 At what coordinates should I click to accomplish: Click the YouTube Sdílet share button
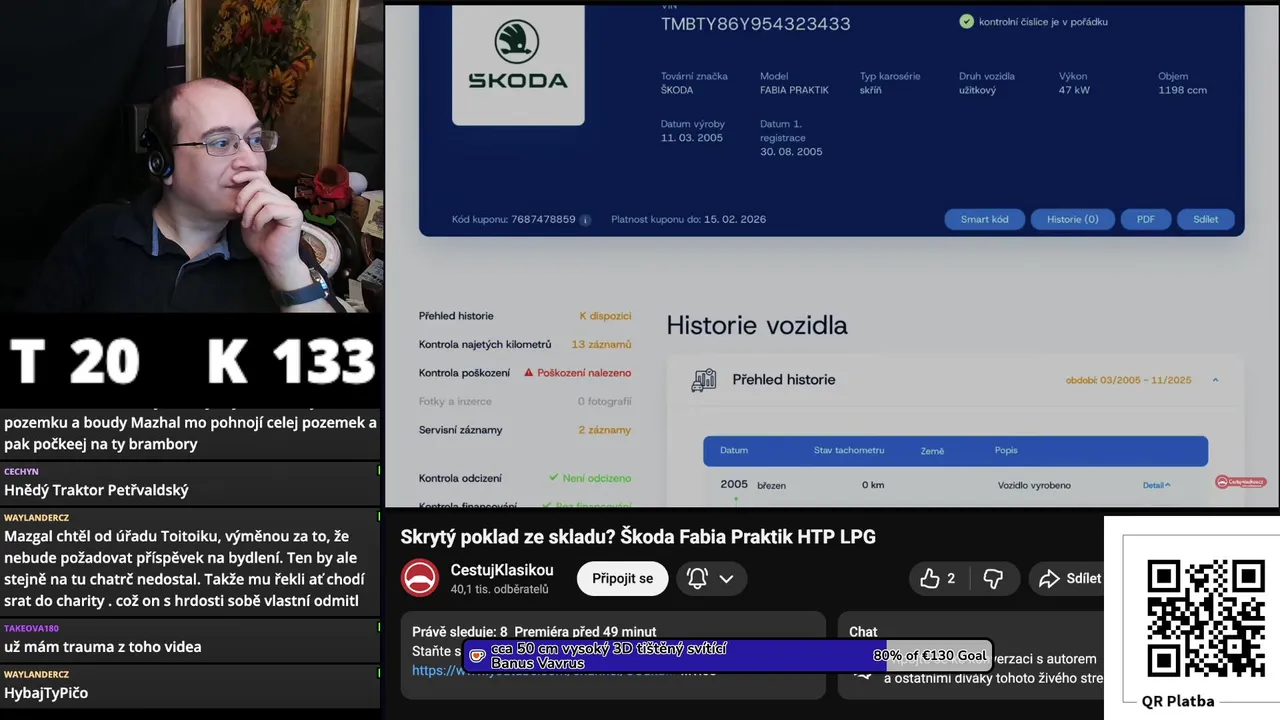pyautogui.click(x=1070, y=578)
